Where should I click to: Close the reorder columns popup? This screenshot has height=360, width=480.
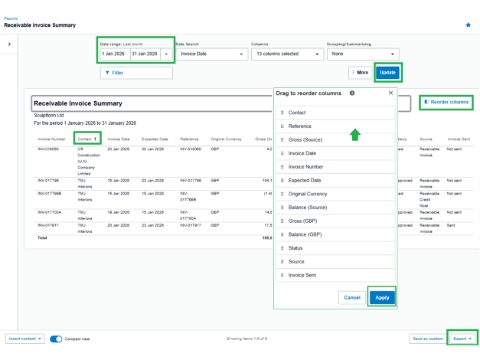pos(391,93)
